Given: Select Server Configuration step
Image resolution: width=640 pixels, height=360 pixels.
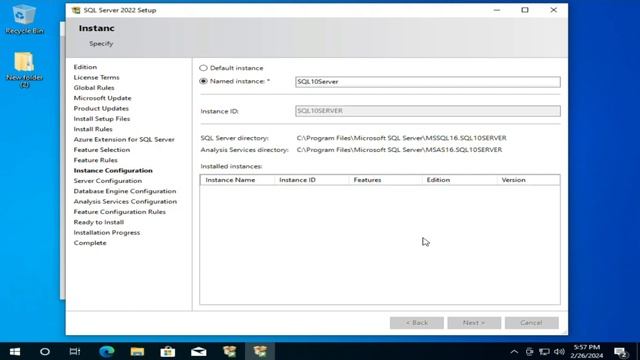Looking at the screenshot, I should click(x=108, y=181).
